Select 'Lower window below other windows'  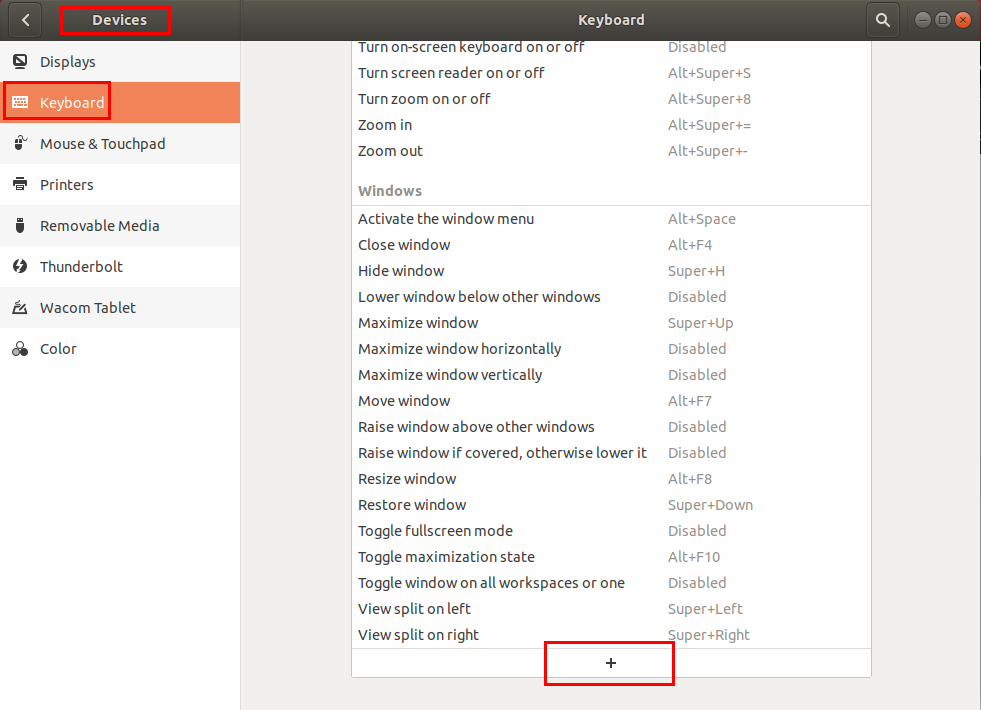point(611,297)
